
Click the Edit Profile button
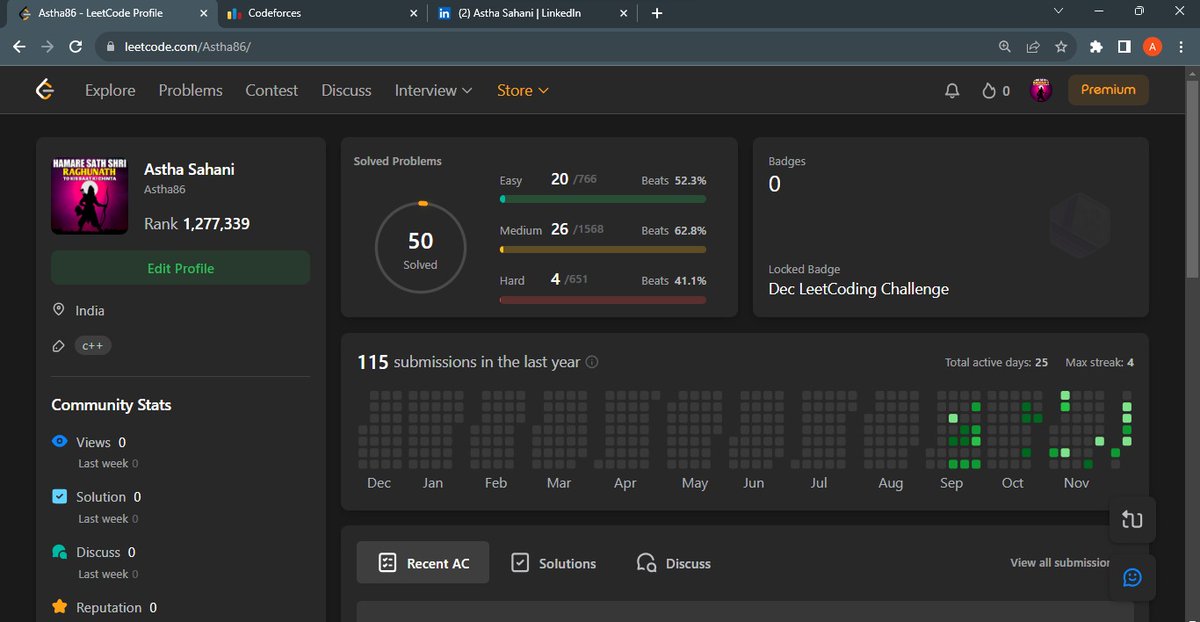pyautogui.click(x=180, y=268)
